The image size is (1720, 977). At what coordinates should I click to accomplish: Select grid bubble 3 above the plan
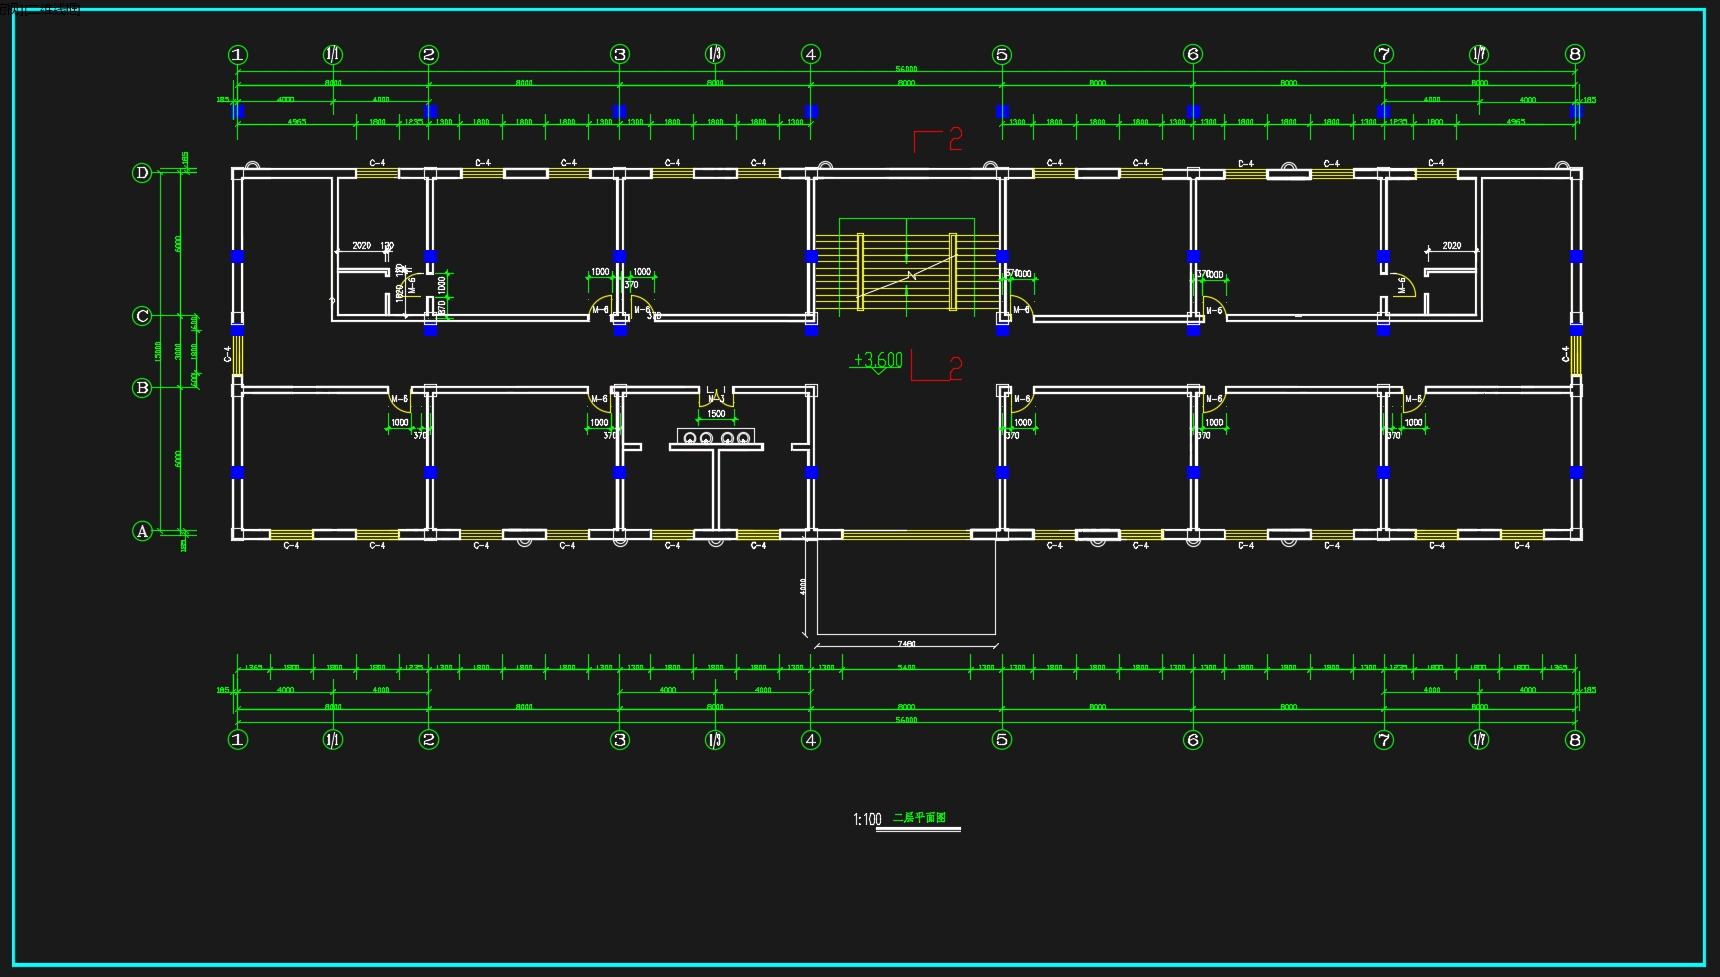(620, 55)
